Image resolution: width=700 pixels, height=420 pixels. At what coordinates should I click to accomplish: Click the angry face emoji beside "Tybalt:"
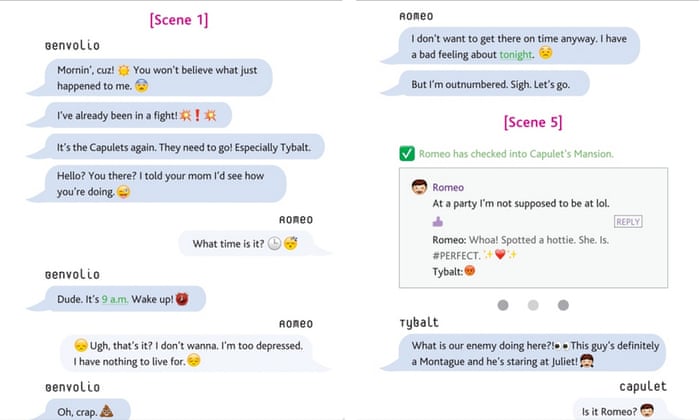[469, 271]
